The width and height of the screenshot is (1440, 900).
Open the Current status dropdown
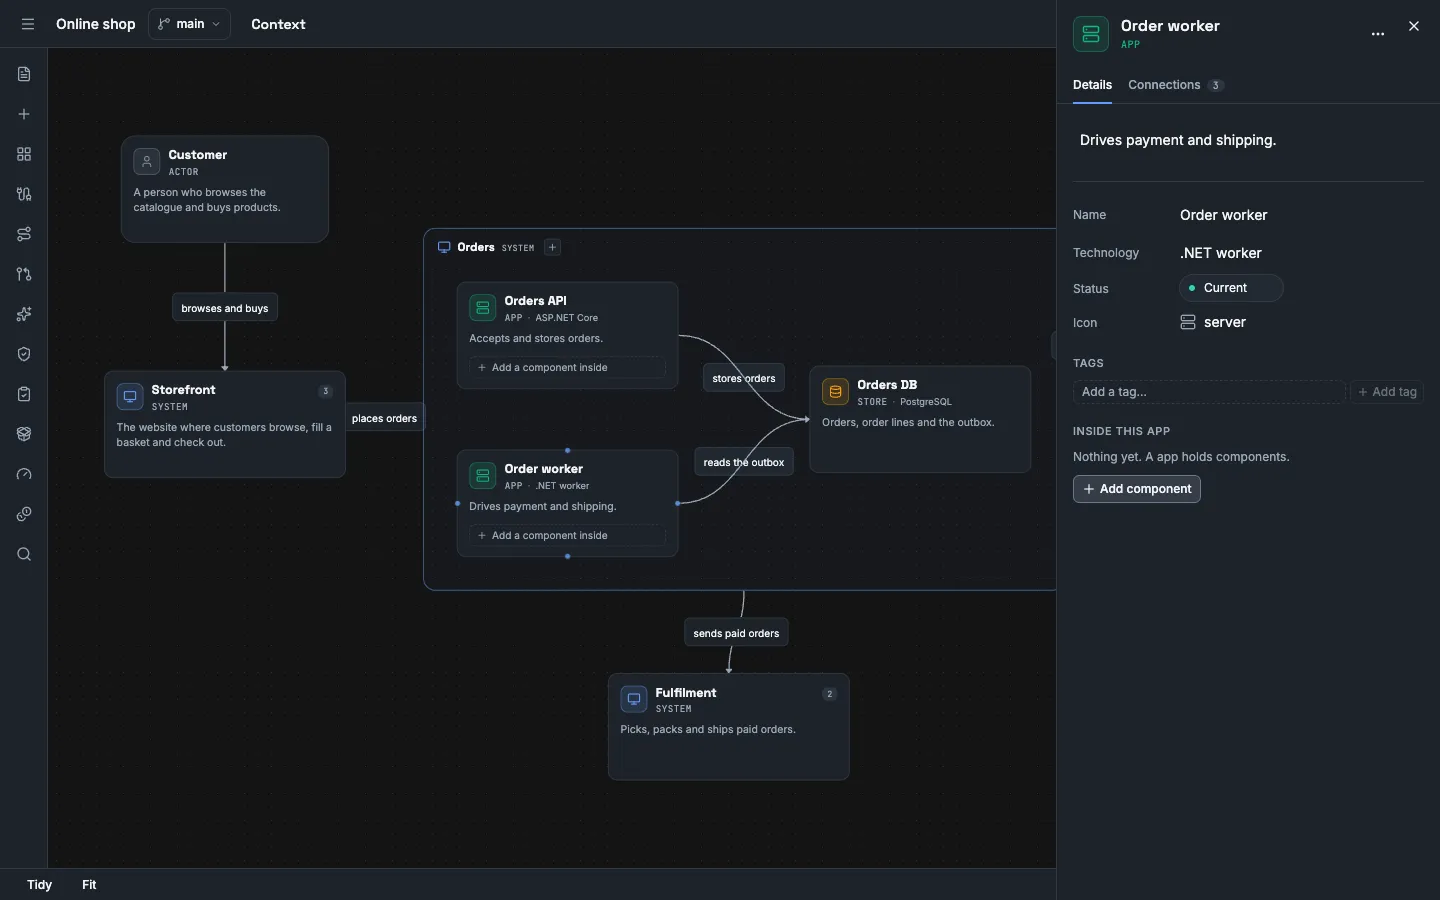click(1231, 288)
